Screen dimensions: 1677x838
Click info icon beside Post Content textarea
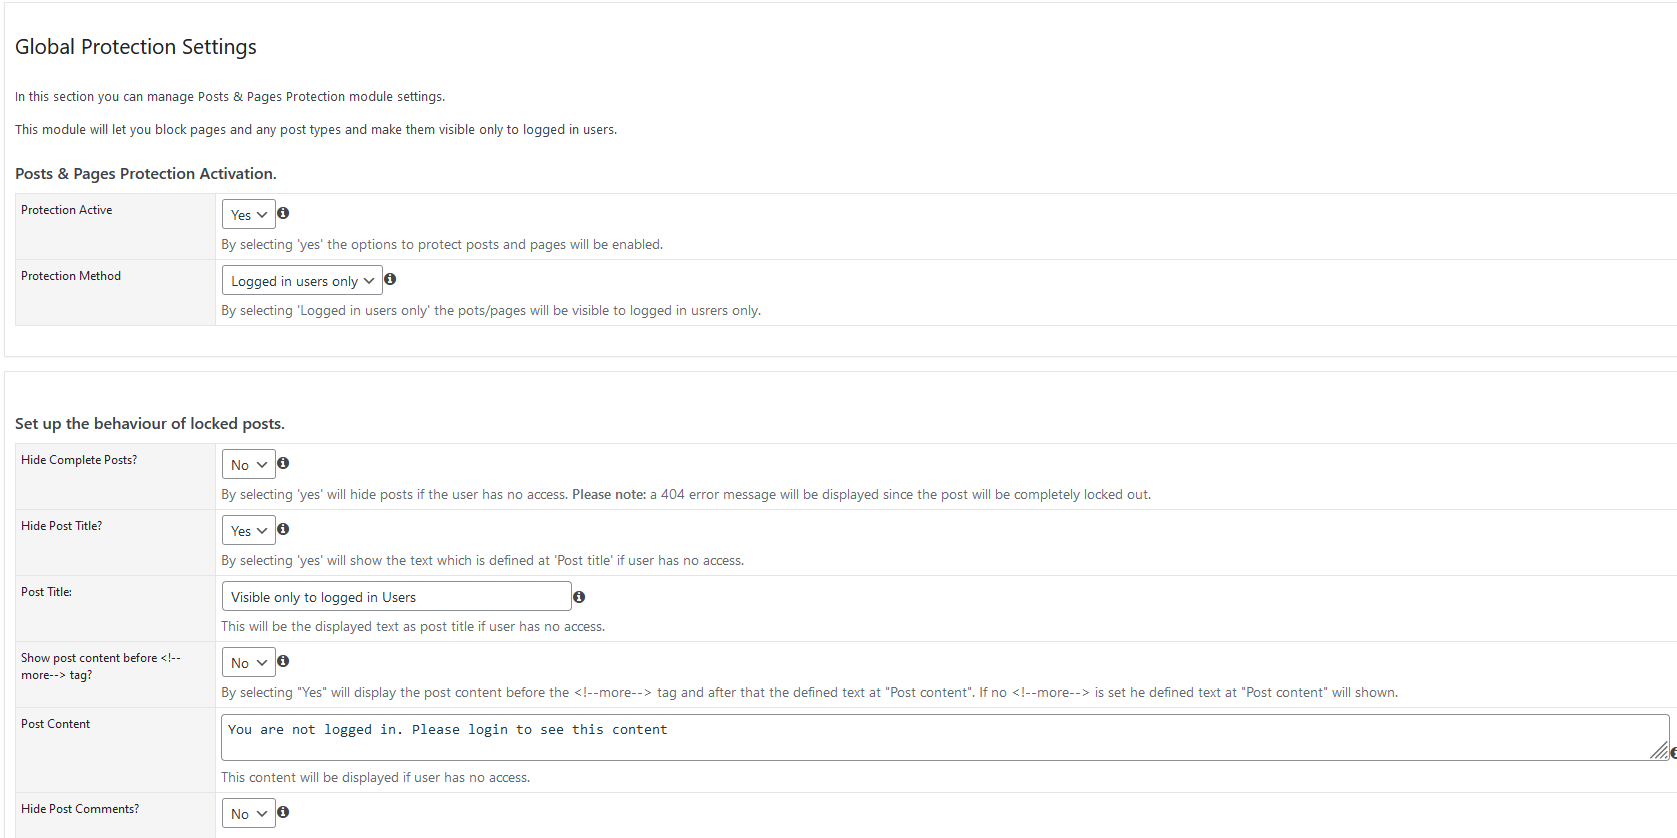point(1673,753)
